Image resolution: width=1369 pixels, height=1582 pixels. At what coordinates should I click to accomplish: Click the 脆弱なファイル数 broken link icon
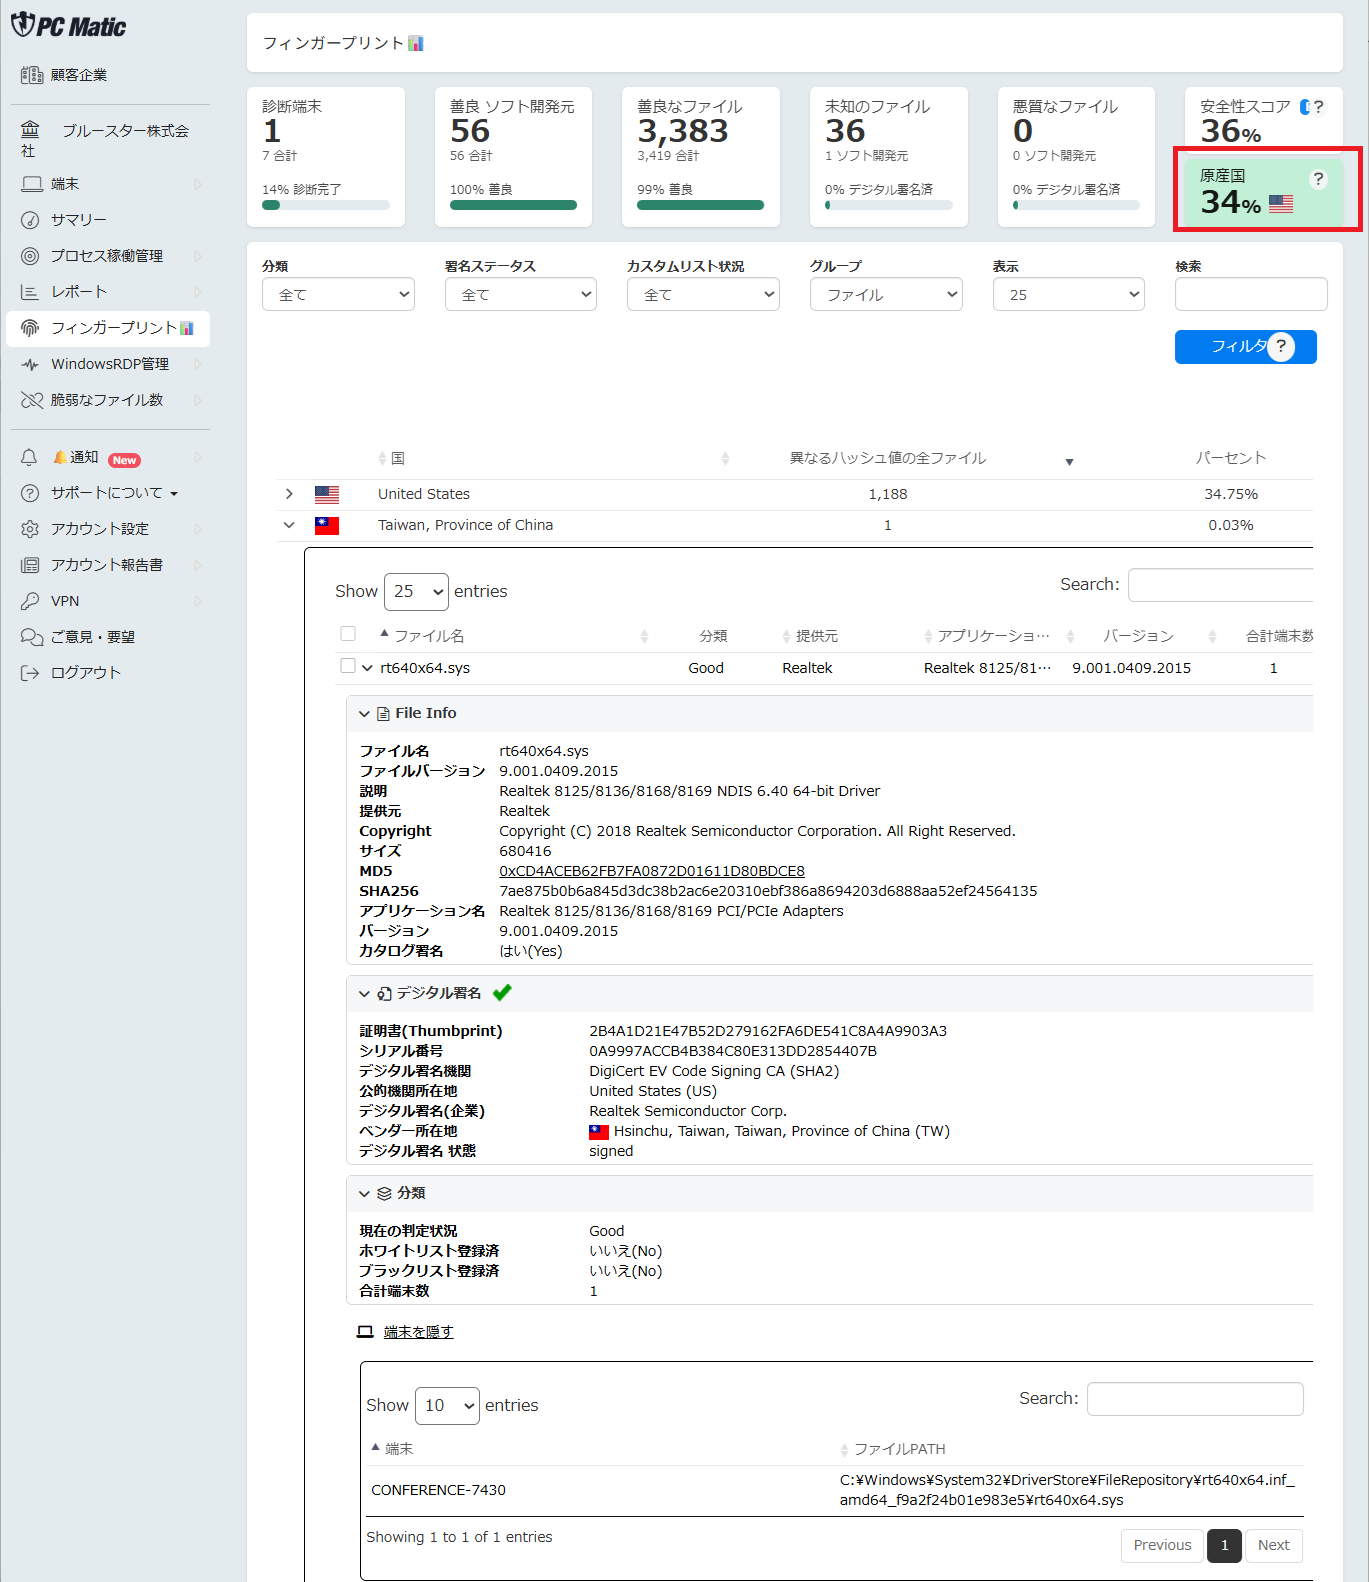(x=32, y=400)
